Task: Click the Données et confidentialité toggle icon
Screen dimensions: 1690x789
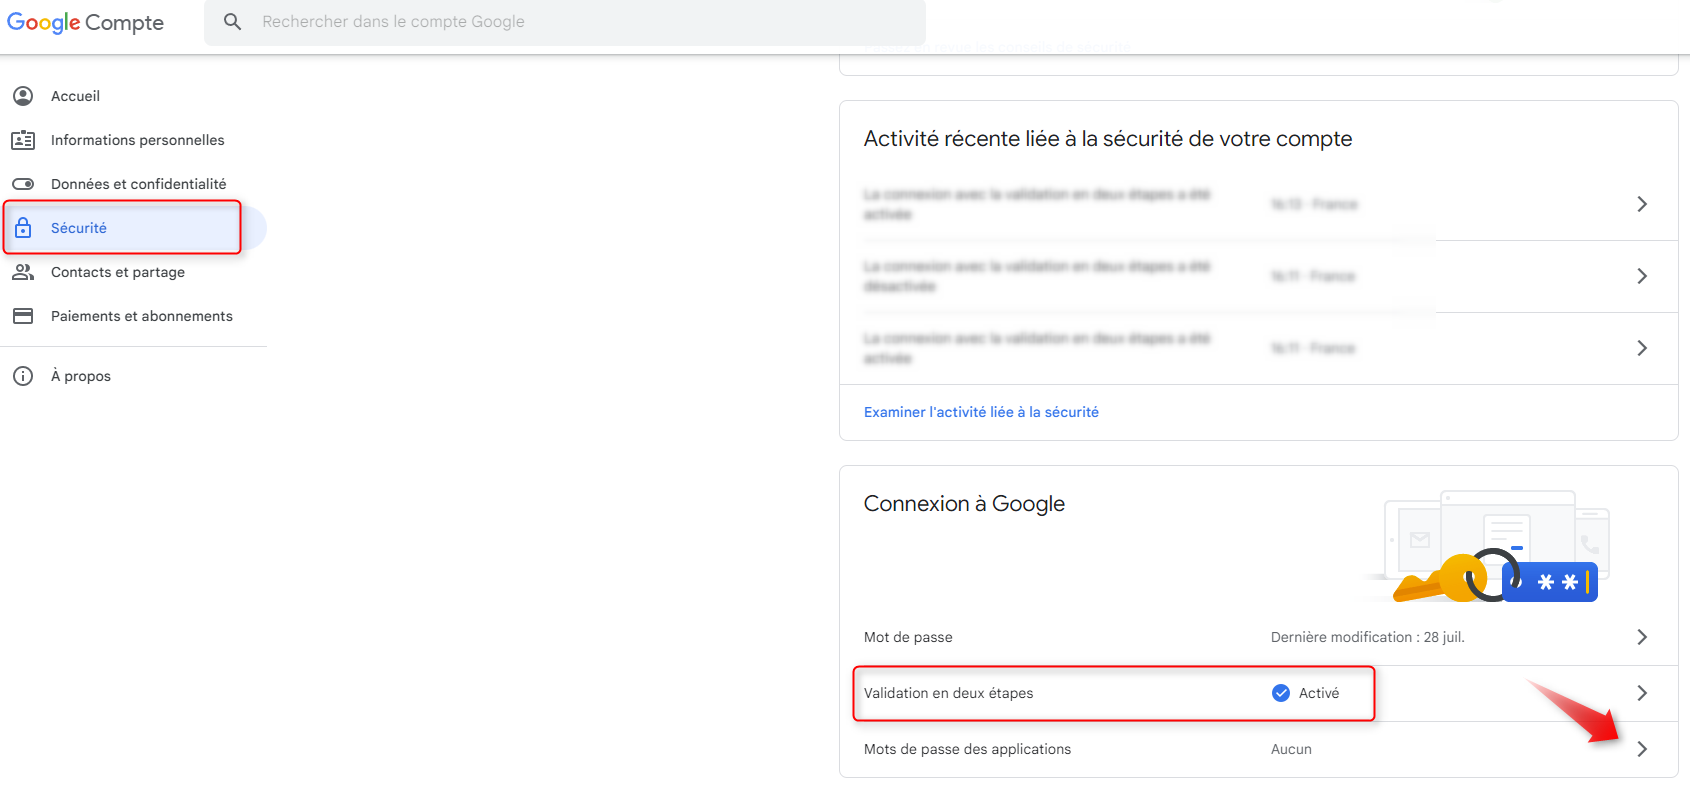Action: [x=23, y=184]
